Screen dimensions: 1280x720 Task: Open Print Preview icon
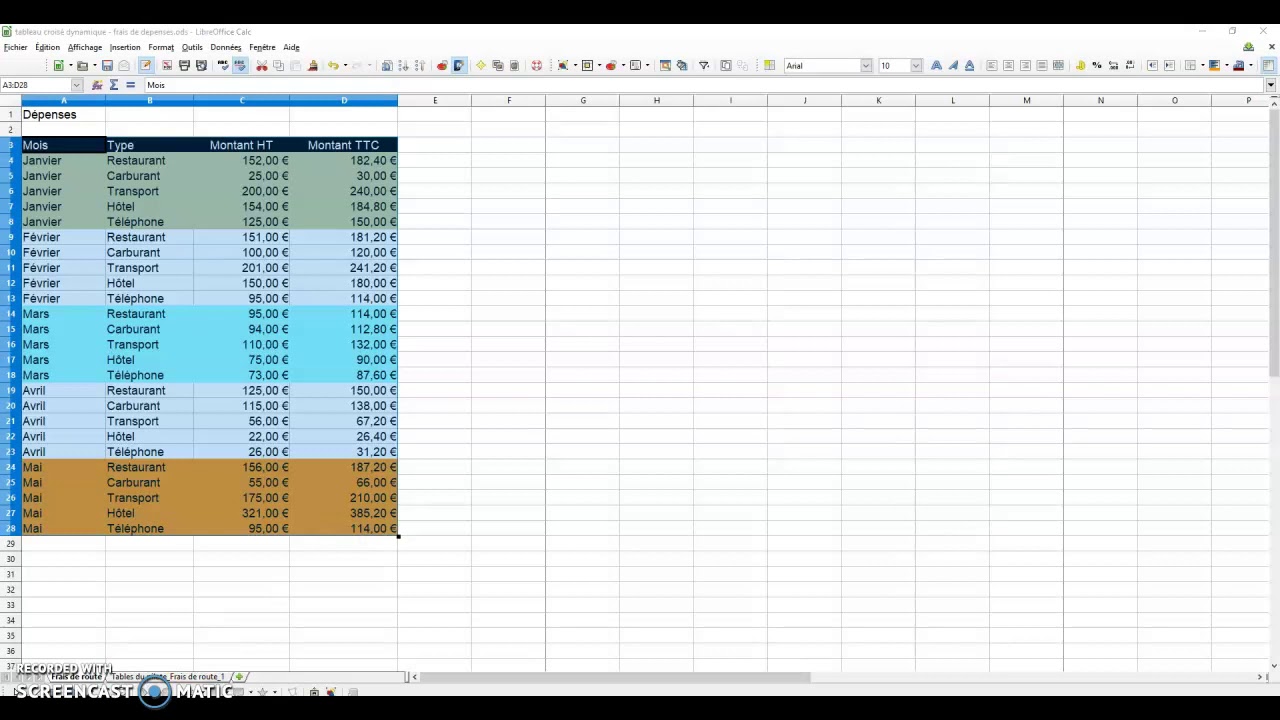coord(201,65)
